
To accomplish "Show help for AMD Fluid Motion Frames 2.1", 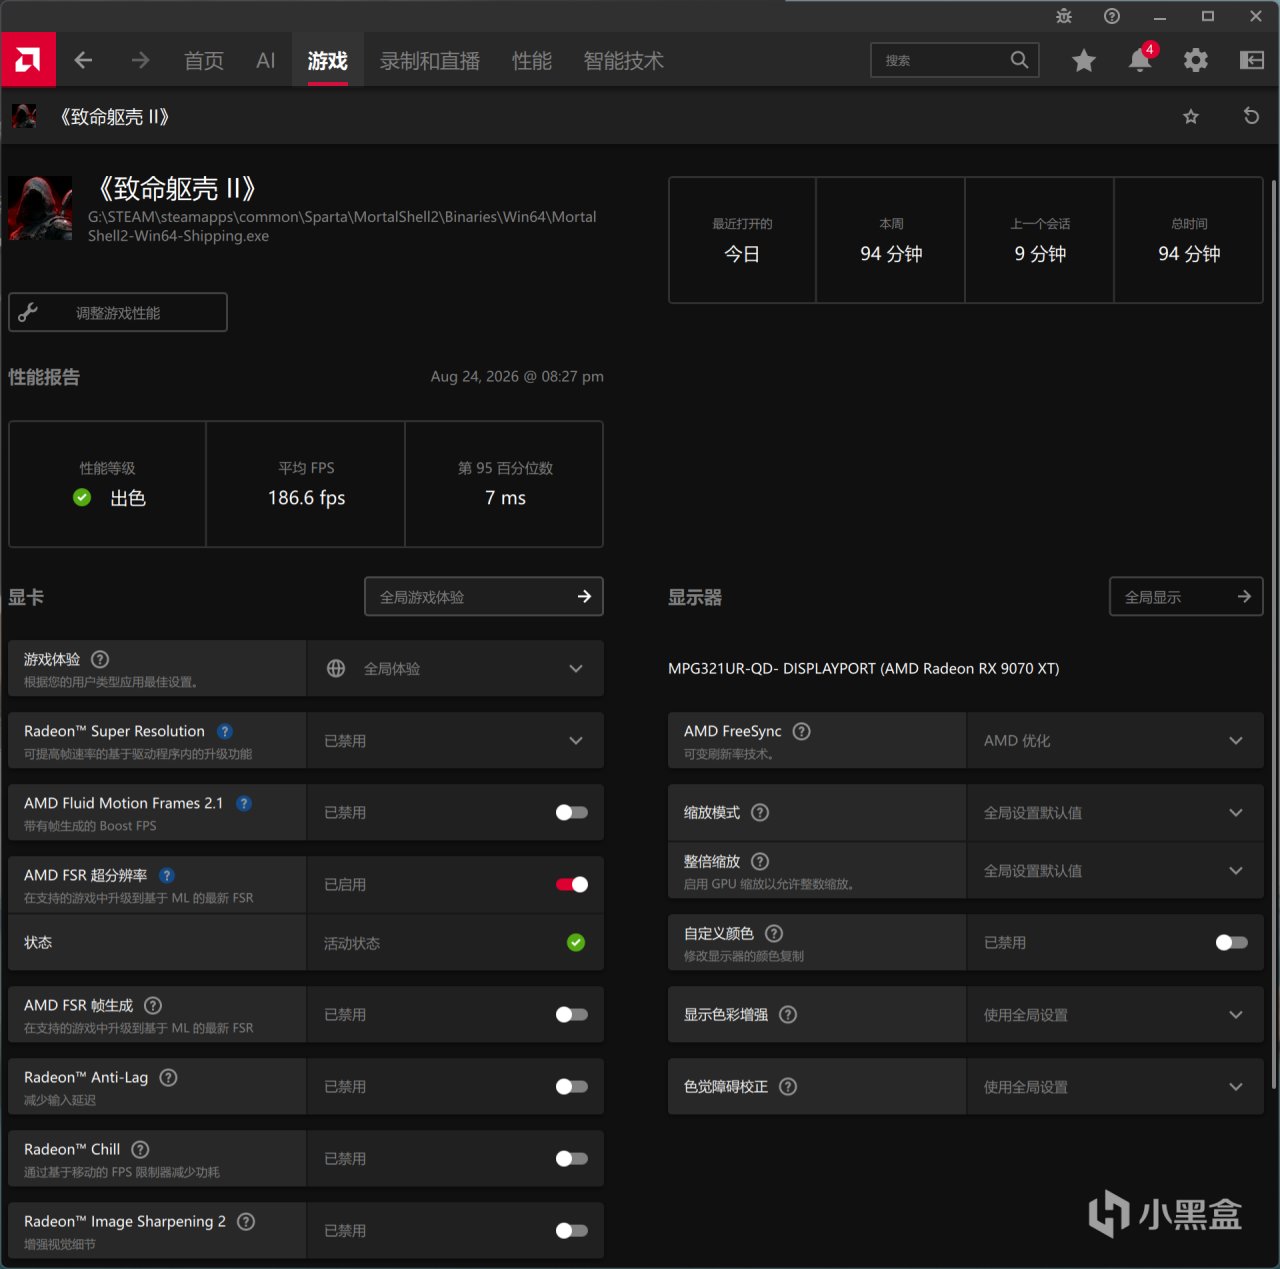I will pos(244,803).
